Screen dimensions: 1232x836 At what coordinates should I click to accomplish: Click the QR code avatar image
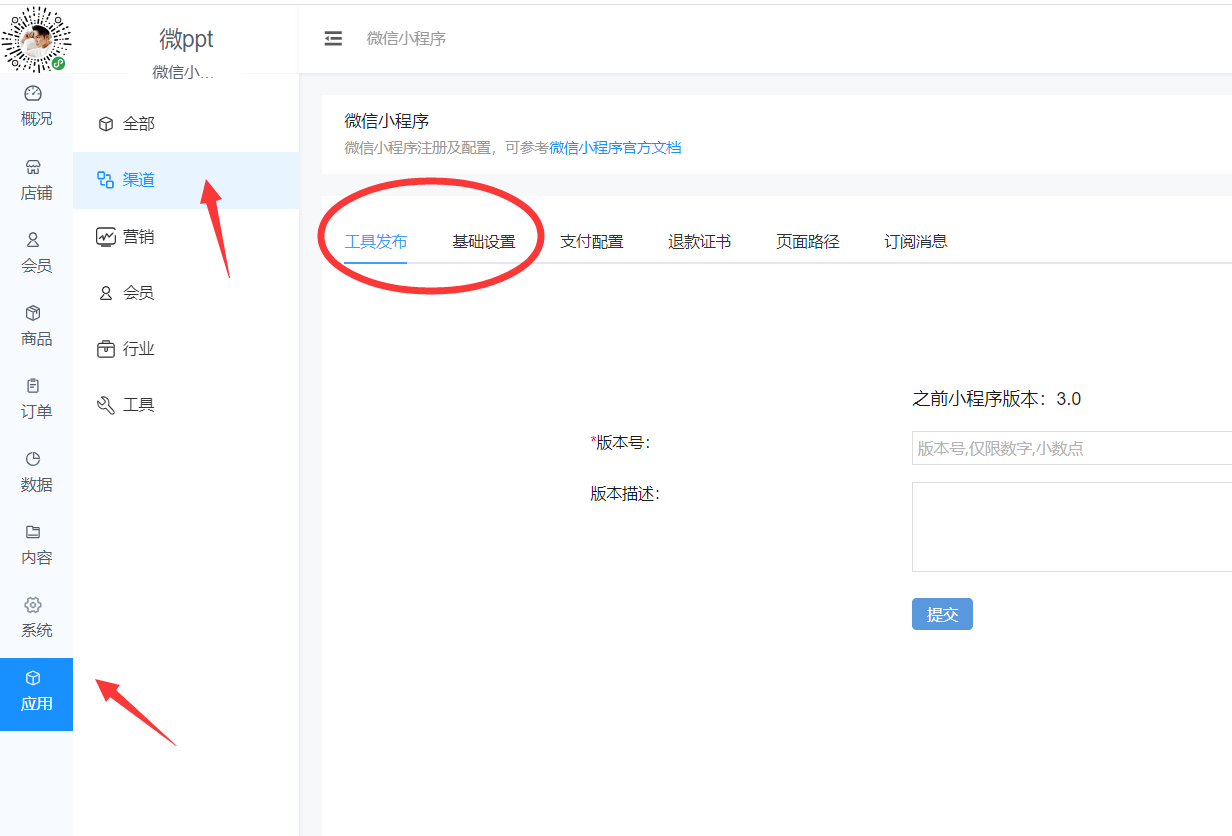(x=37, y=38)
